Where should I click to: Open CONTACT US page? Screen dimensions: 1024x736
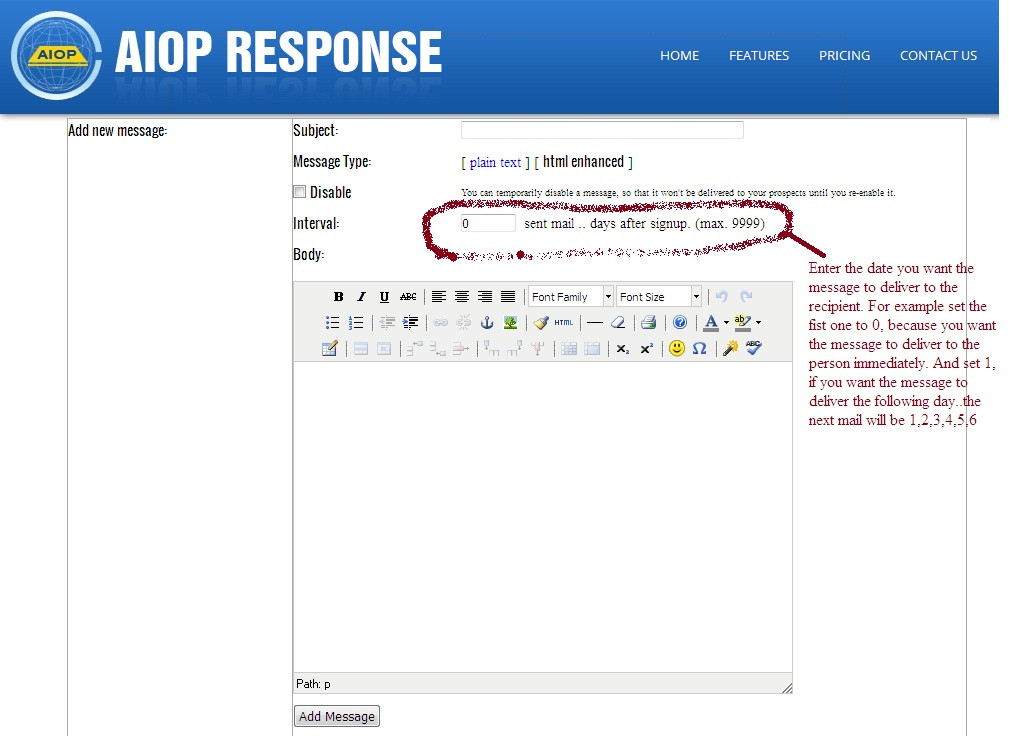coord(938,56)
